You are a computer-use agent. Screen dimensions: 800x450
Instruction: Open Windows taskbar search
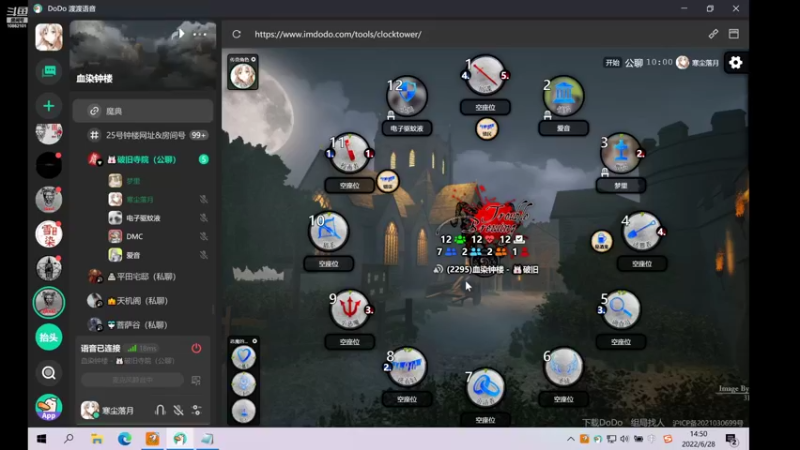click(69, 439)
